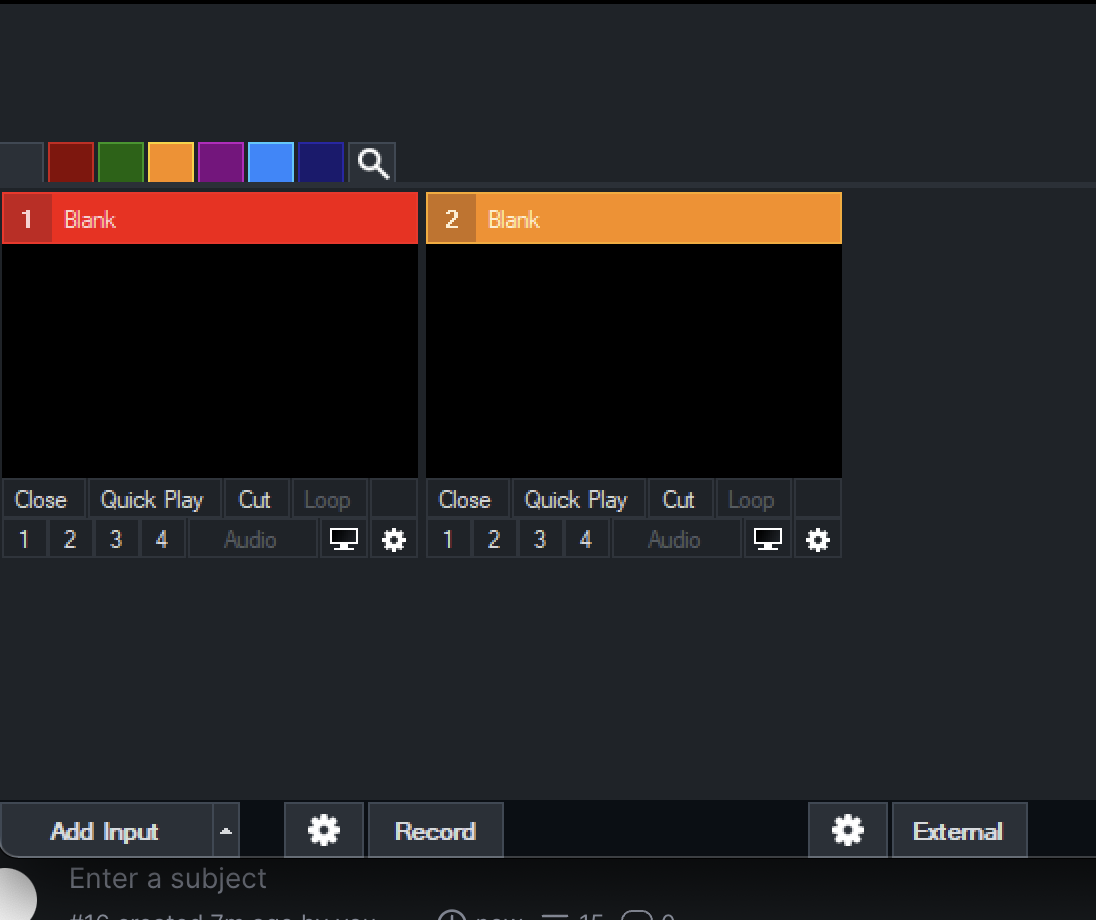The height and width of the screenshot is (920, 1096).
Task: Click Quick Play on input 2
Action: click(x=576, y=500)
